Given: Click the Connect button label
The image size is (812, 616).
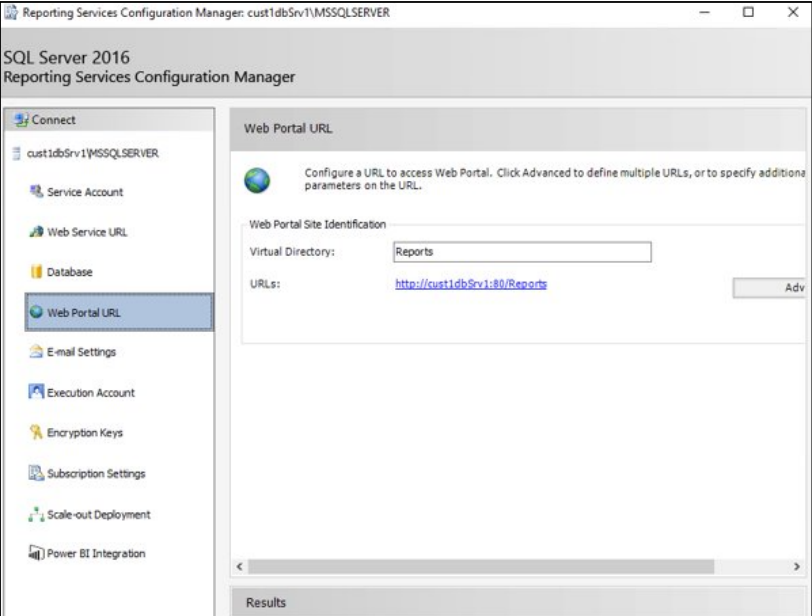Looking at the screenshot, I should point(53,120).
